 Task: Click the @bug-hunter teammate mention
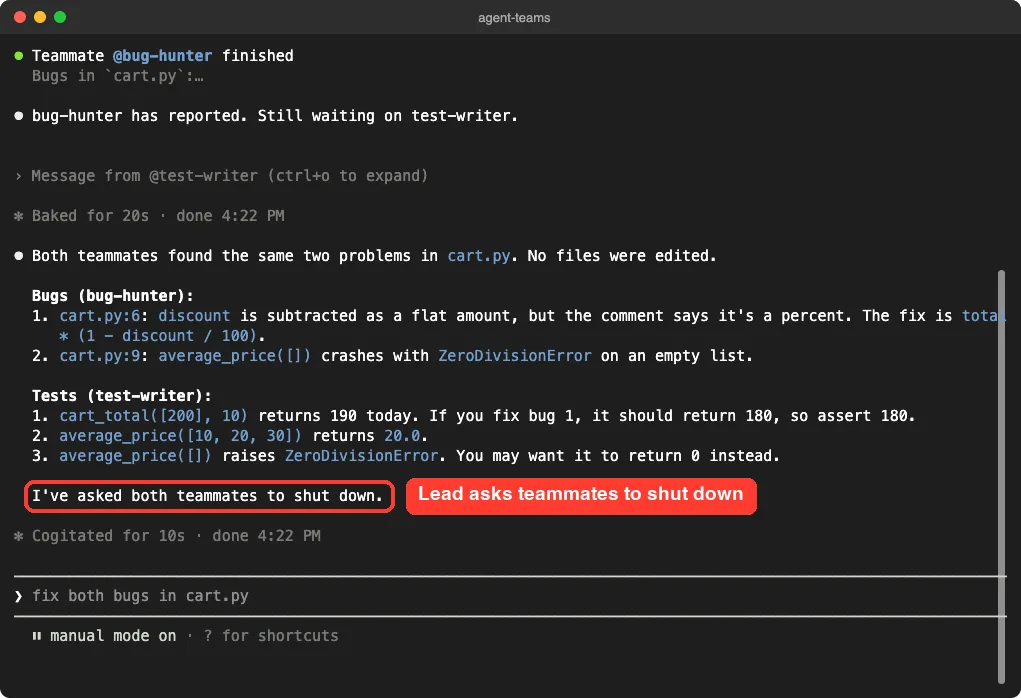163,56
